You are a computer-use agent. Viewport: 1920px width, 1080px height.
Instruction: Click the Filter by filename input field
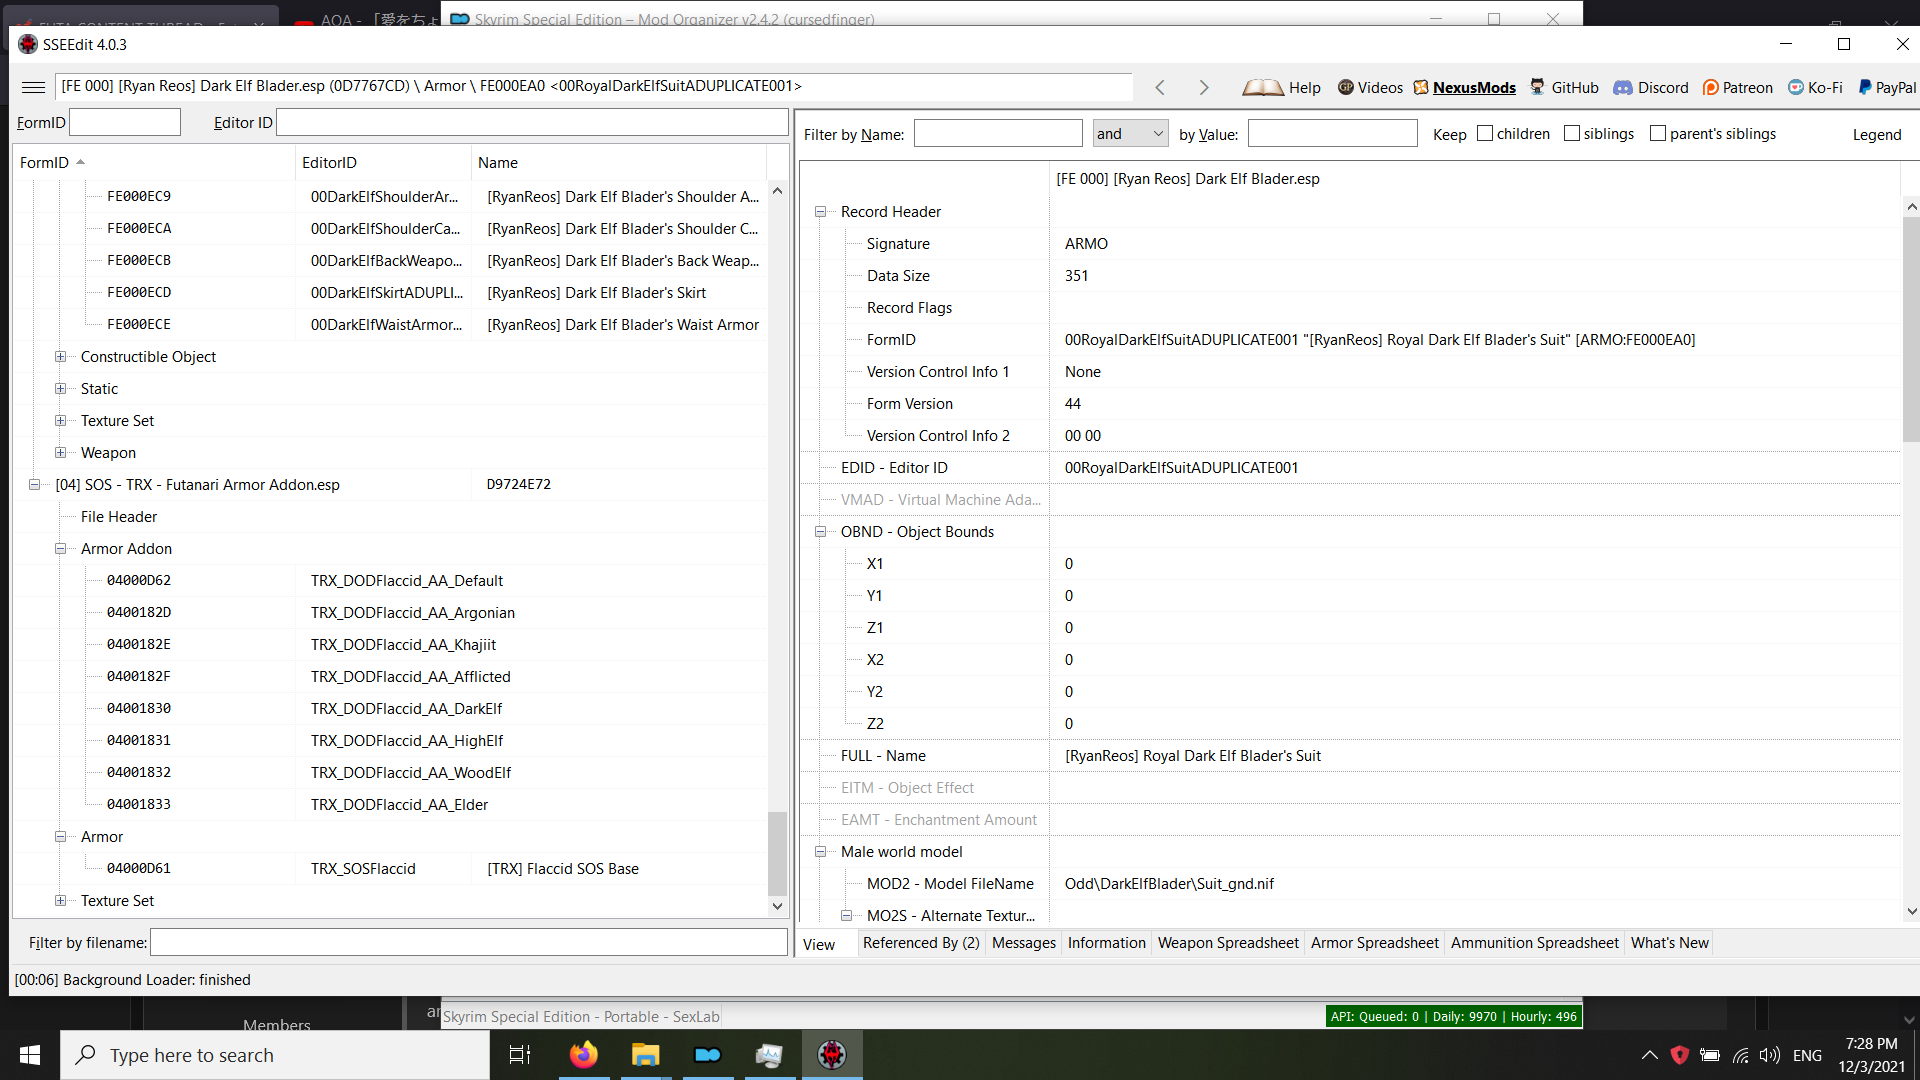pos(468,942)
